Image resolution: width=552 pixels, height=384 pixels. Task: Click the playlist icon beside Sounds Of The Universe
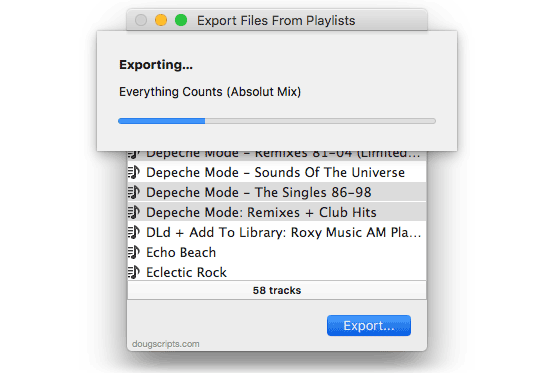pos(134,172)
